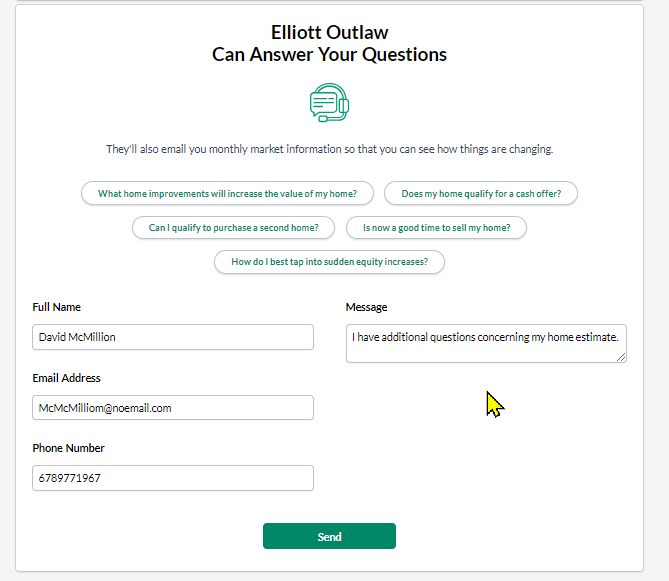Click the "Can Answer Your Questions" heading

click(329, 55)
